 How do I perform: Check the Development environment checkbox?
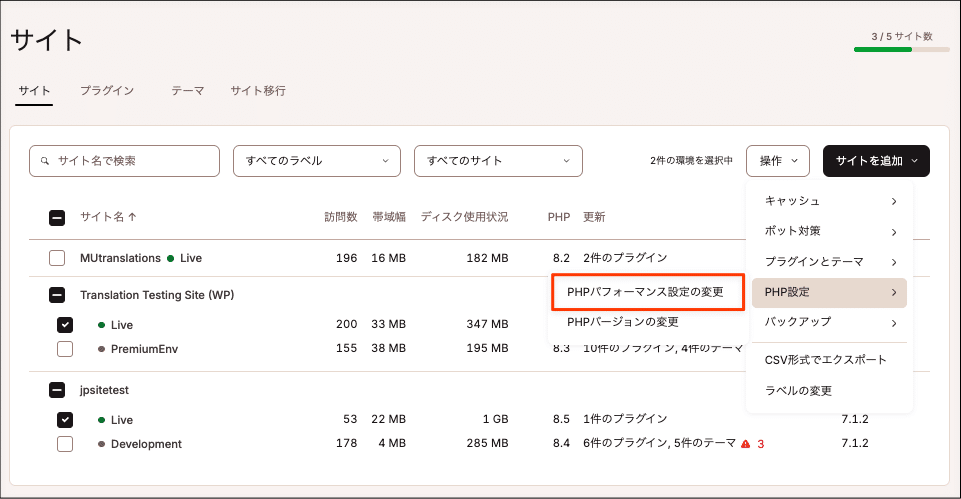(x=65, y=444)
